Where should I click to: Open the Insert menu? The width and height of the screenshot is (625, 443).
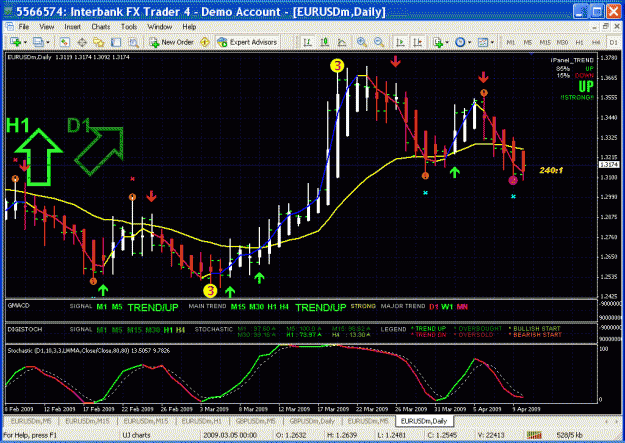pos(72,27)
